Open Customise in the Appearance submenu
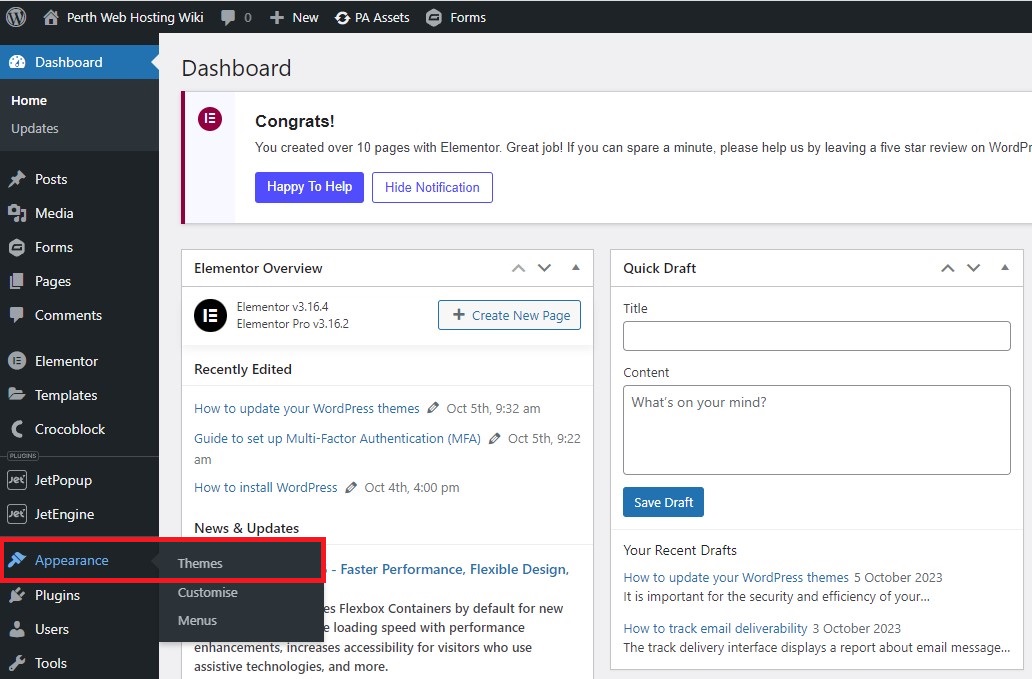1032x679 pixels. [207, 592]
